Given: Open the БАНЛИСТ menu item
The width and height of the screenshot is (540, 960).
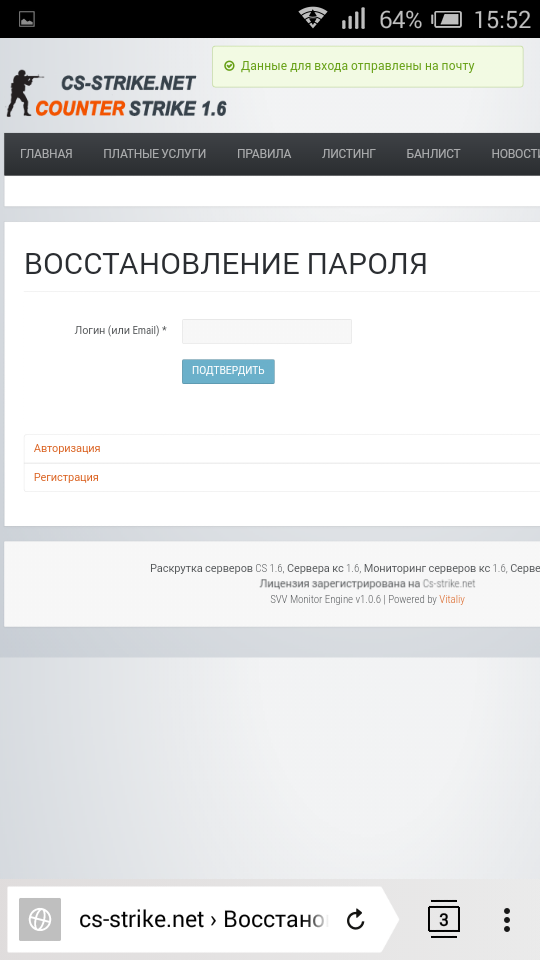Looking at the screenshot, I should point(433,154).
